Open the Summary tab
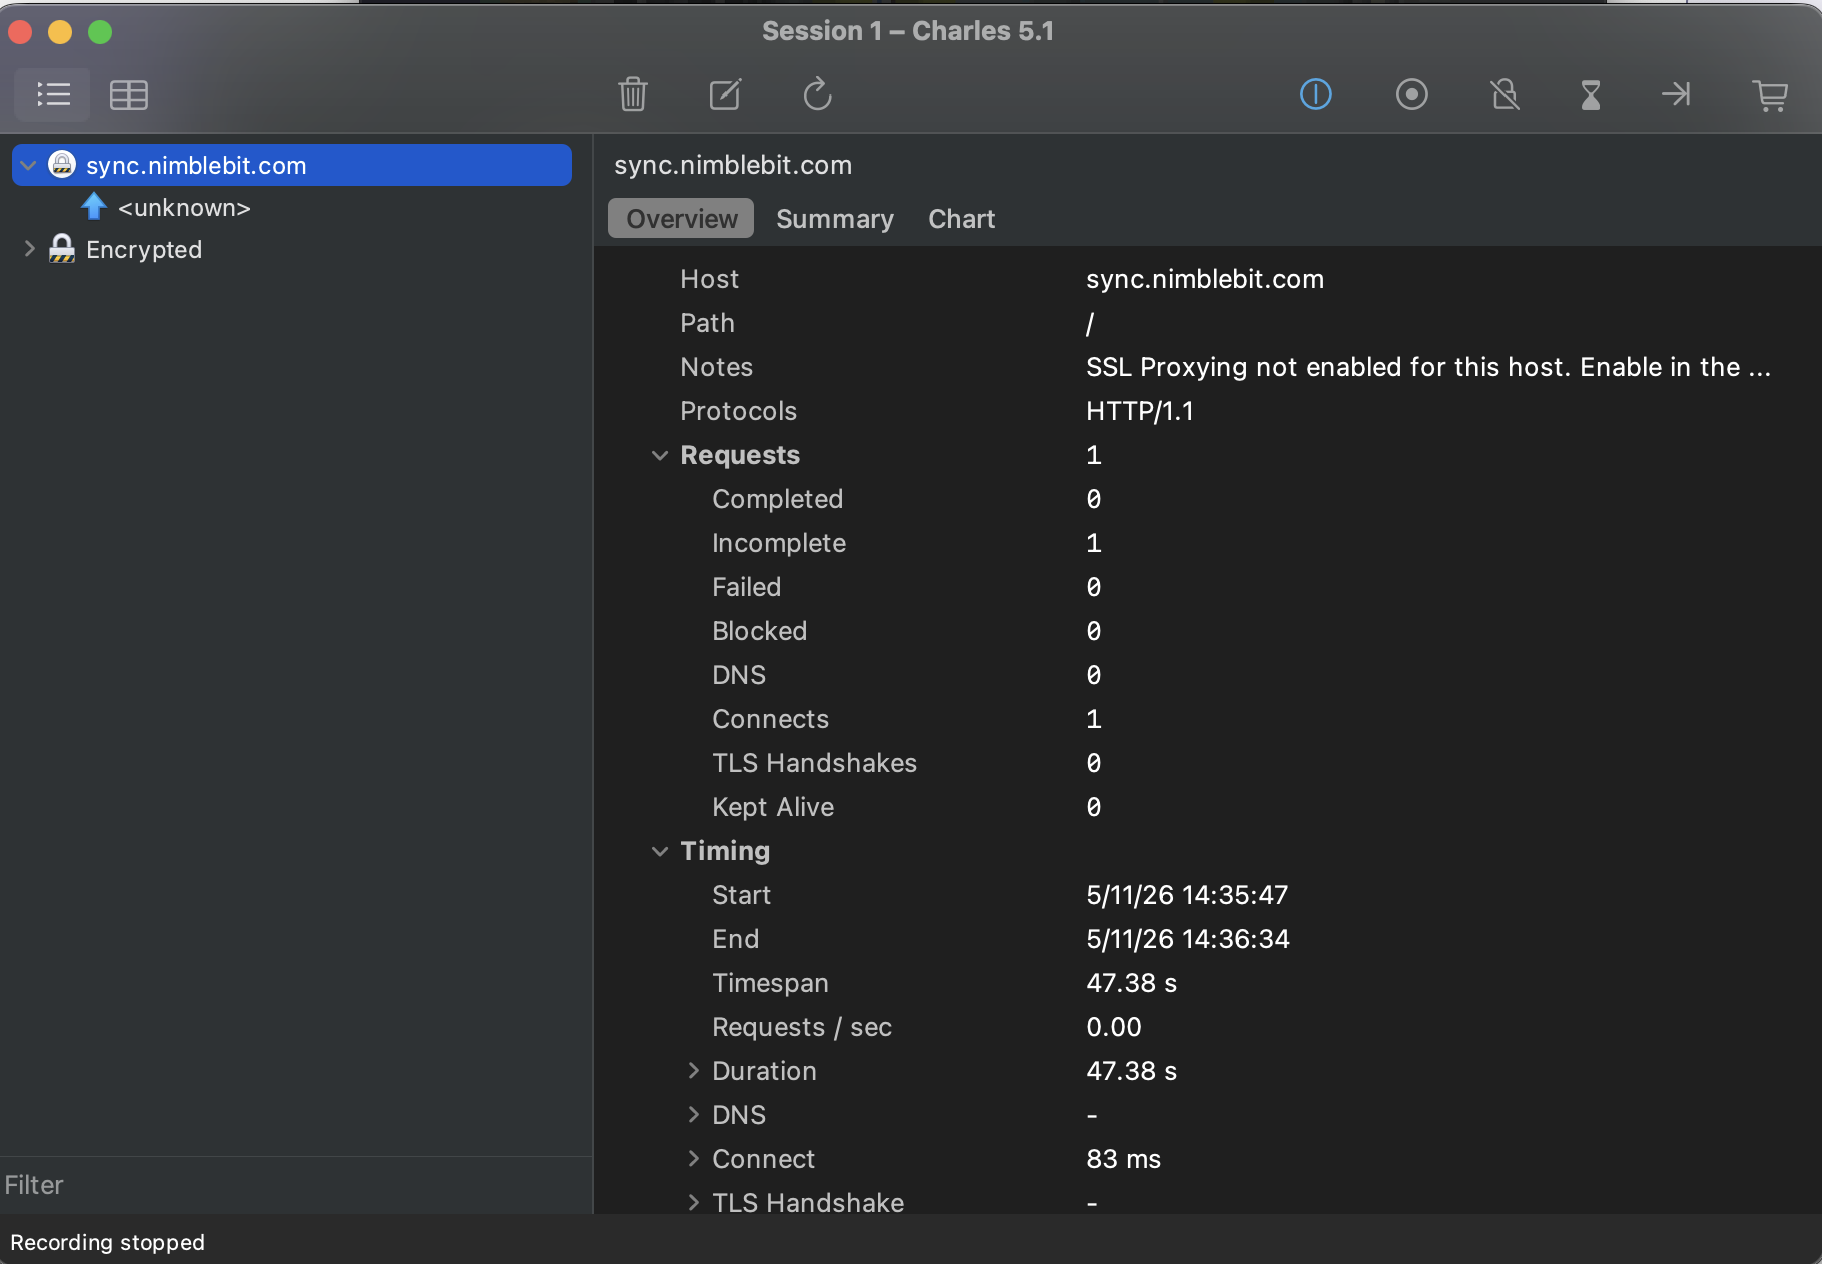This screenshot has width=1822, height=1264. point(835,219)
